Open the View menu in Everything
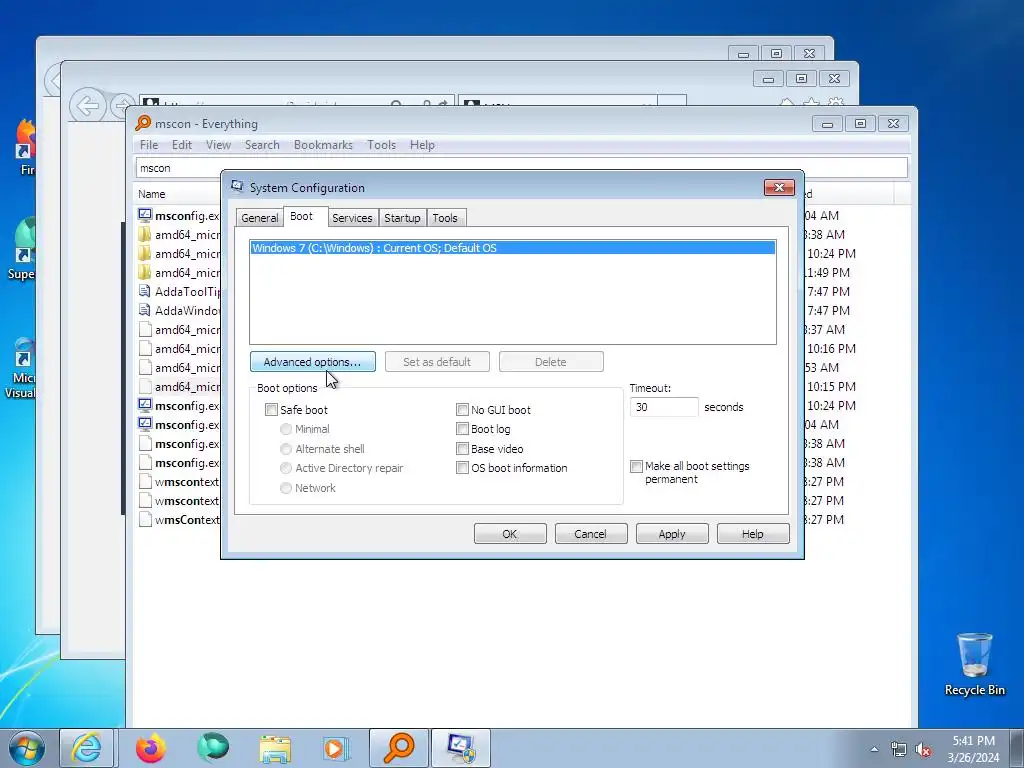The height and width of the screenshot is (768, 1024). (218, 145)
